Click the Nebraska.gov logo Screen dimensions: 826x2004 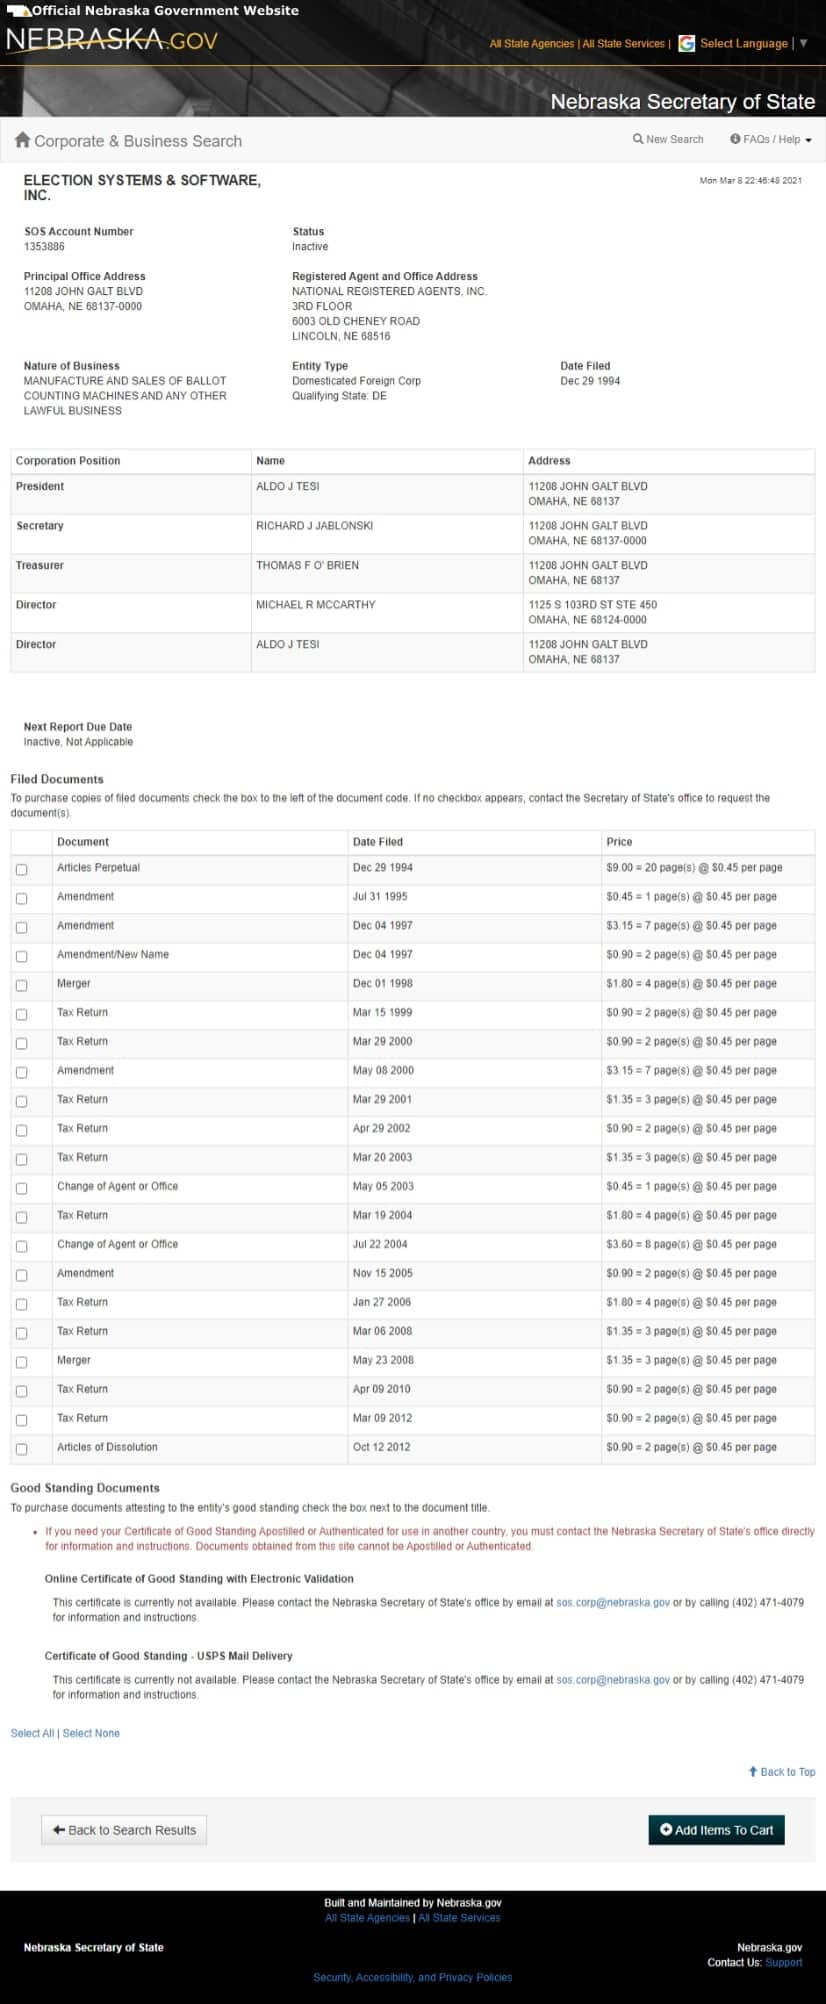pyautogui.click(x=112, y=39)
